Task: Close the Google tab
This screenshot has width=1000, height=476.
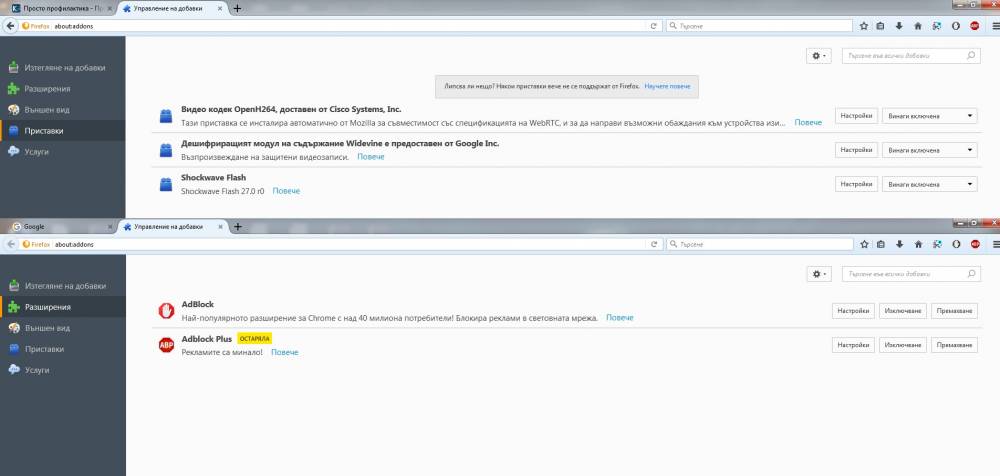Action: (109, 227)
